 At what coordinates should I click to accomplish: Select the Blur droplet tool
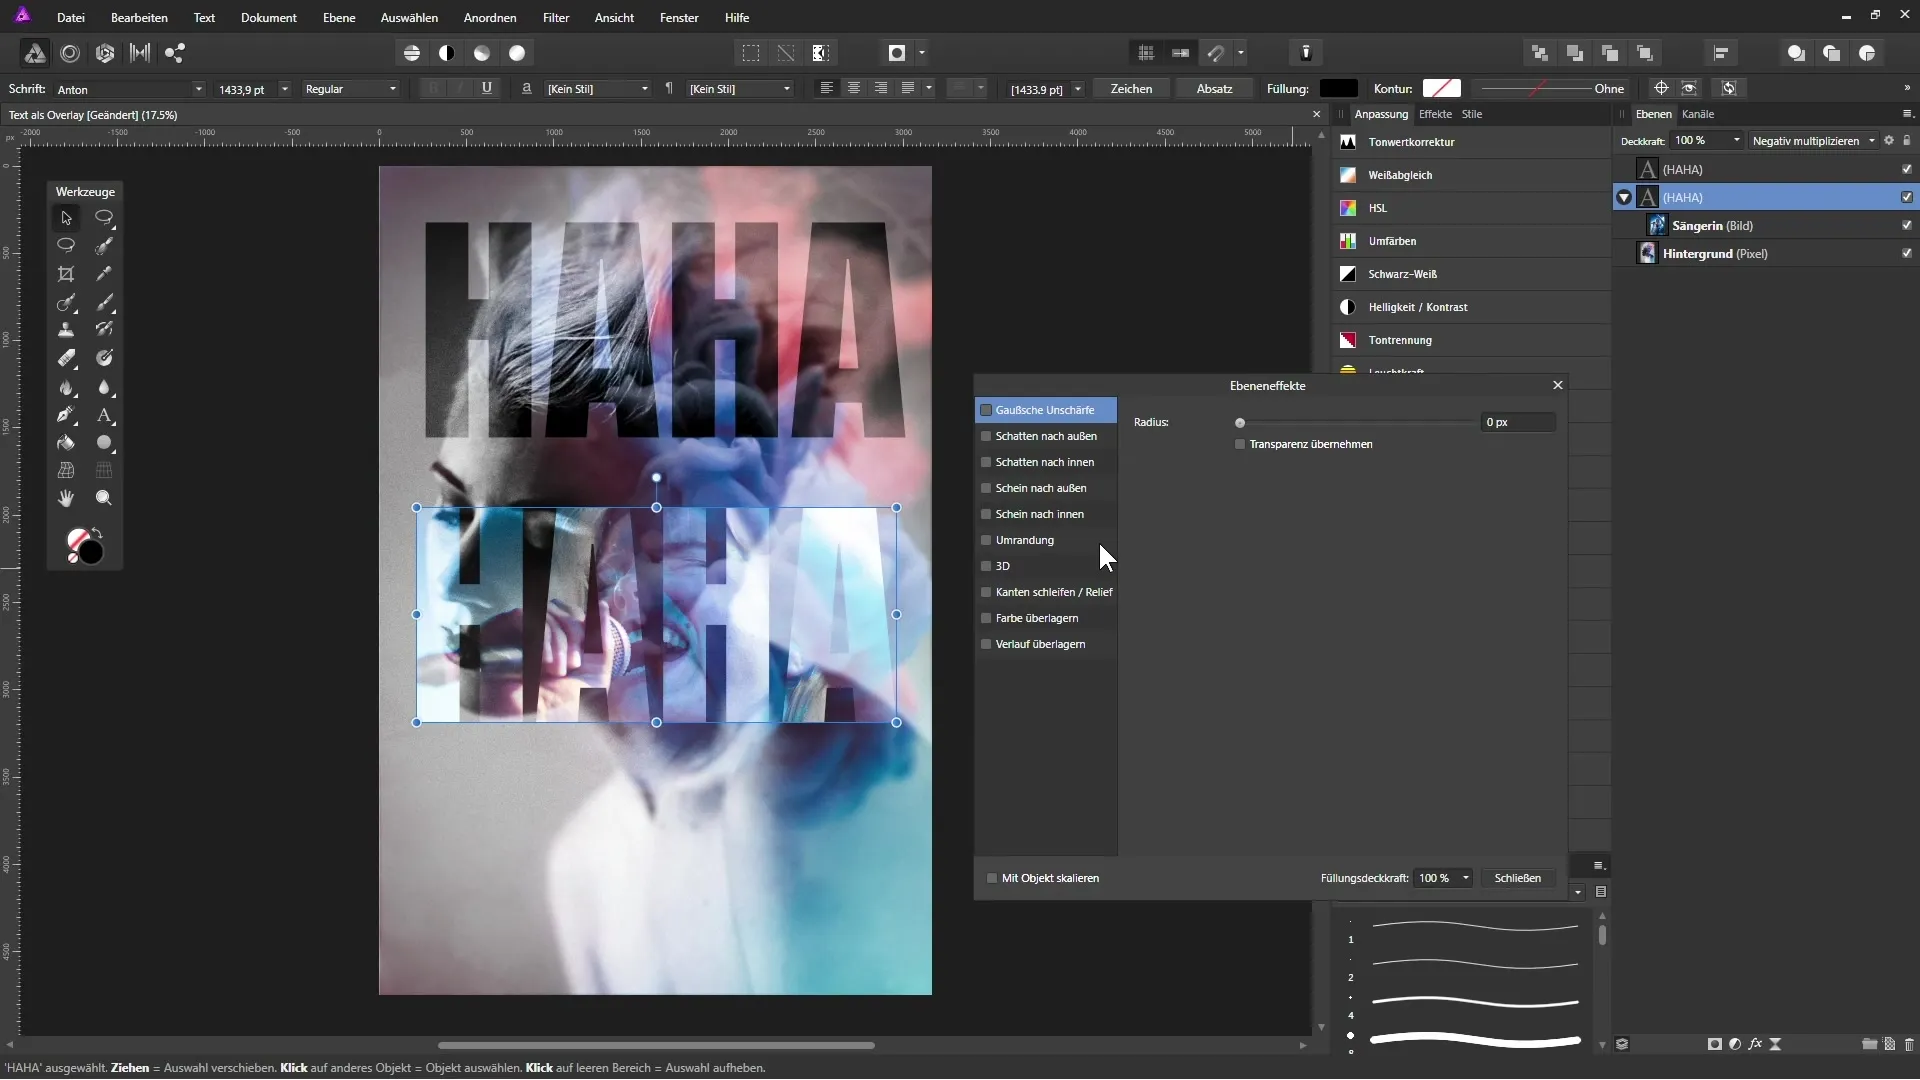(104, 387)
